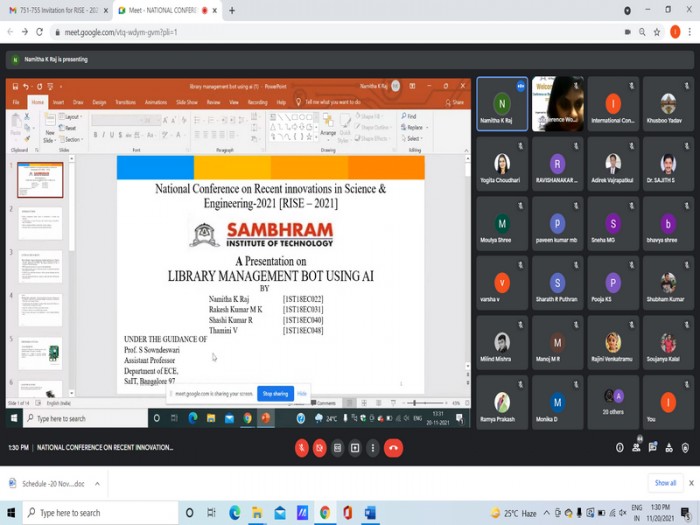This screenshot has height=525, width=700.
Task: Switch to the Slide Show ribbon tab
Action: point(187,102)
